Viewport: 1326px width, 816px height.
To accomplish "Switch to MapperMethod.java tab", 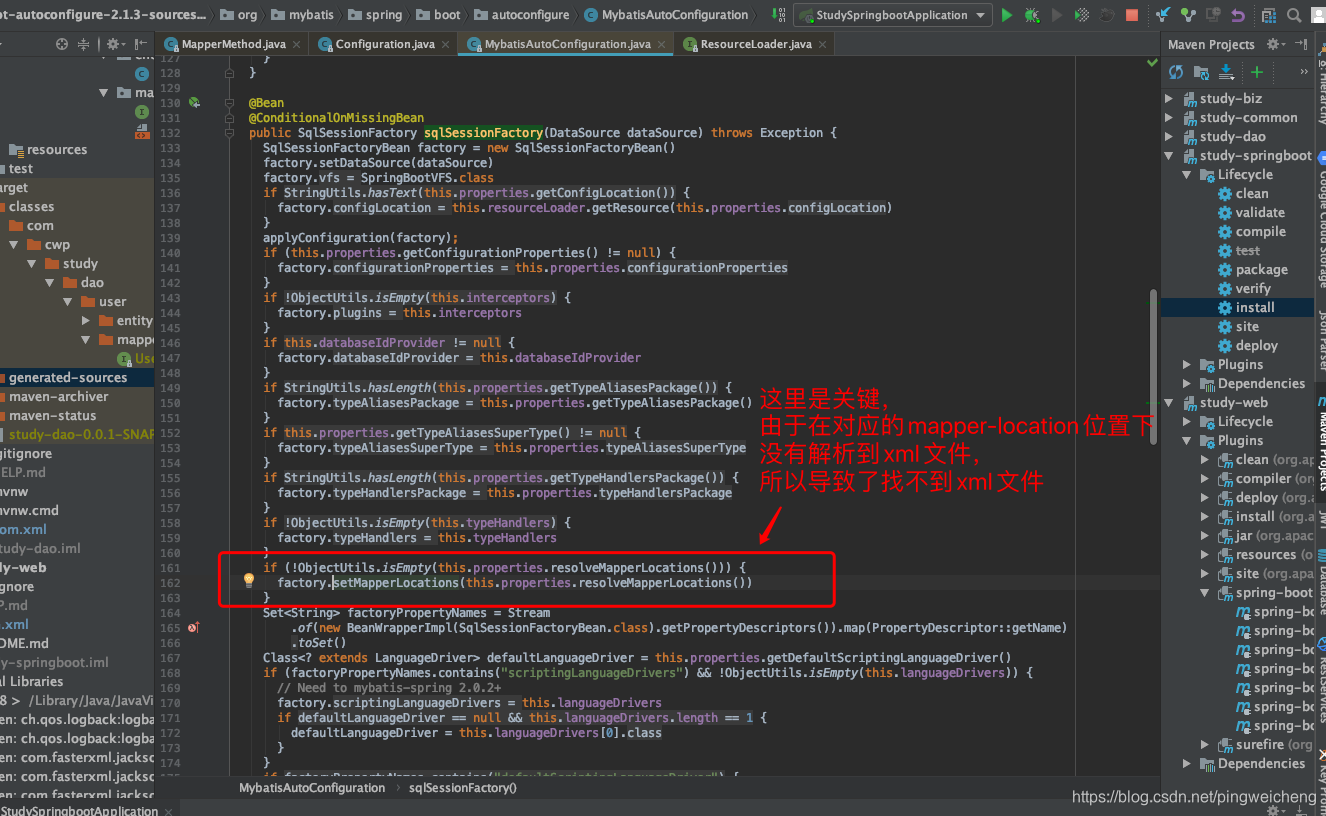I will [232, 44].
